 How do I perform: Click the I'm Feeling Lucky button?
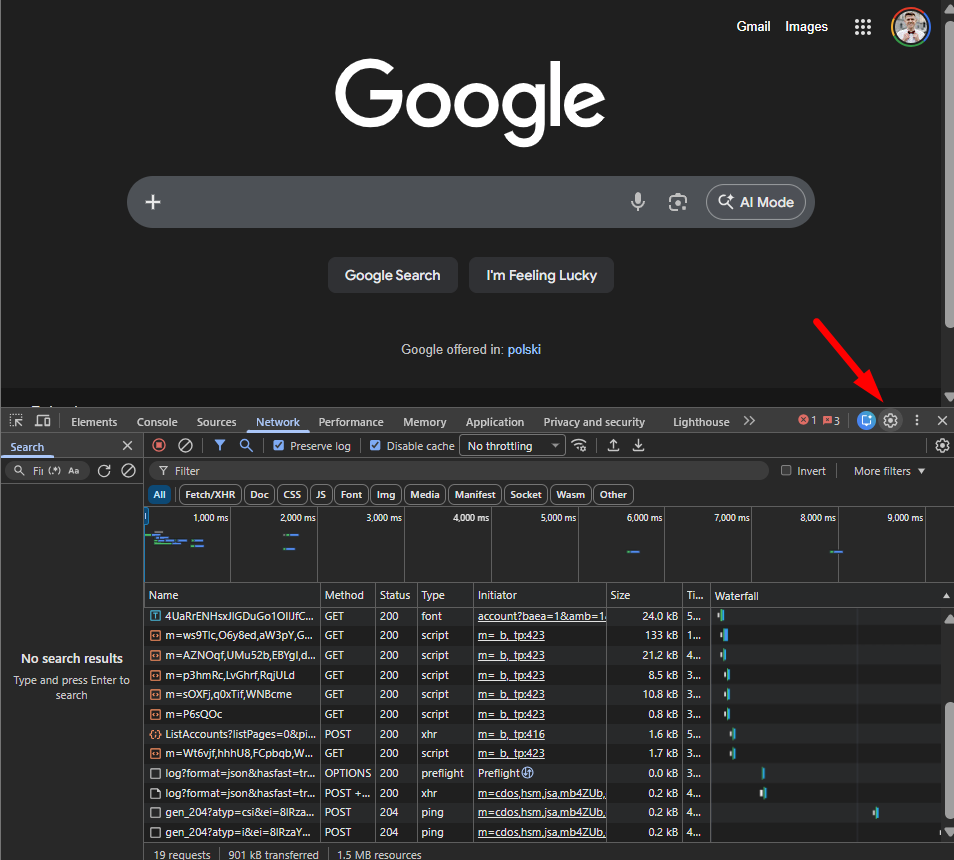(541, 275)
